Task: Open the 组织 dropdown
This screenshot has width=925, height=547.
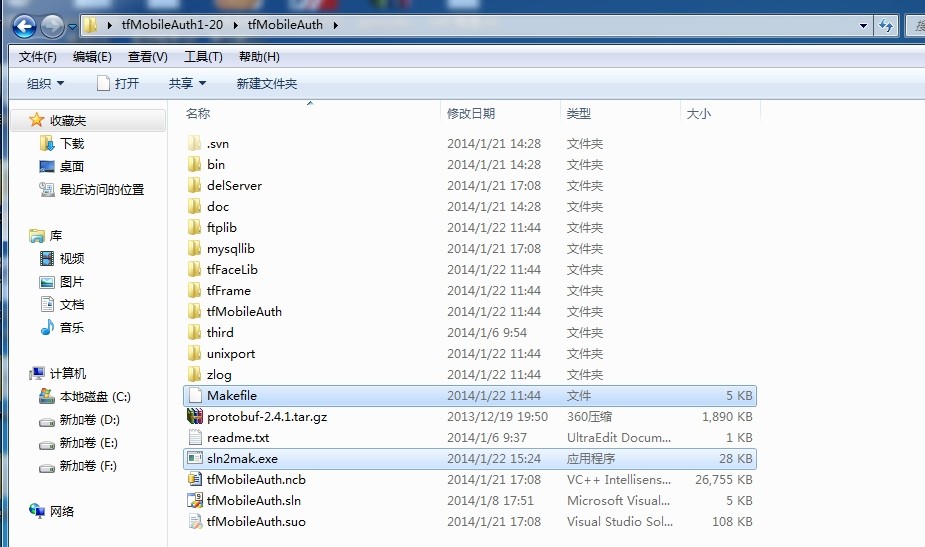Action: (45, 84)
